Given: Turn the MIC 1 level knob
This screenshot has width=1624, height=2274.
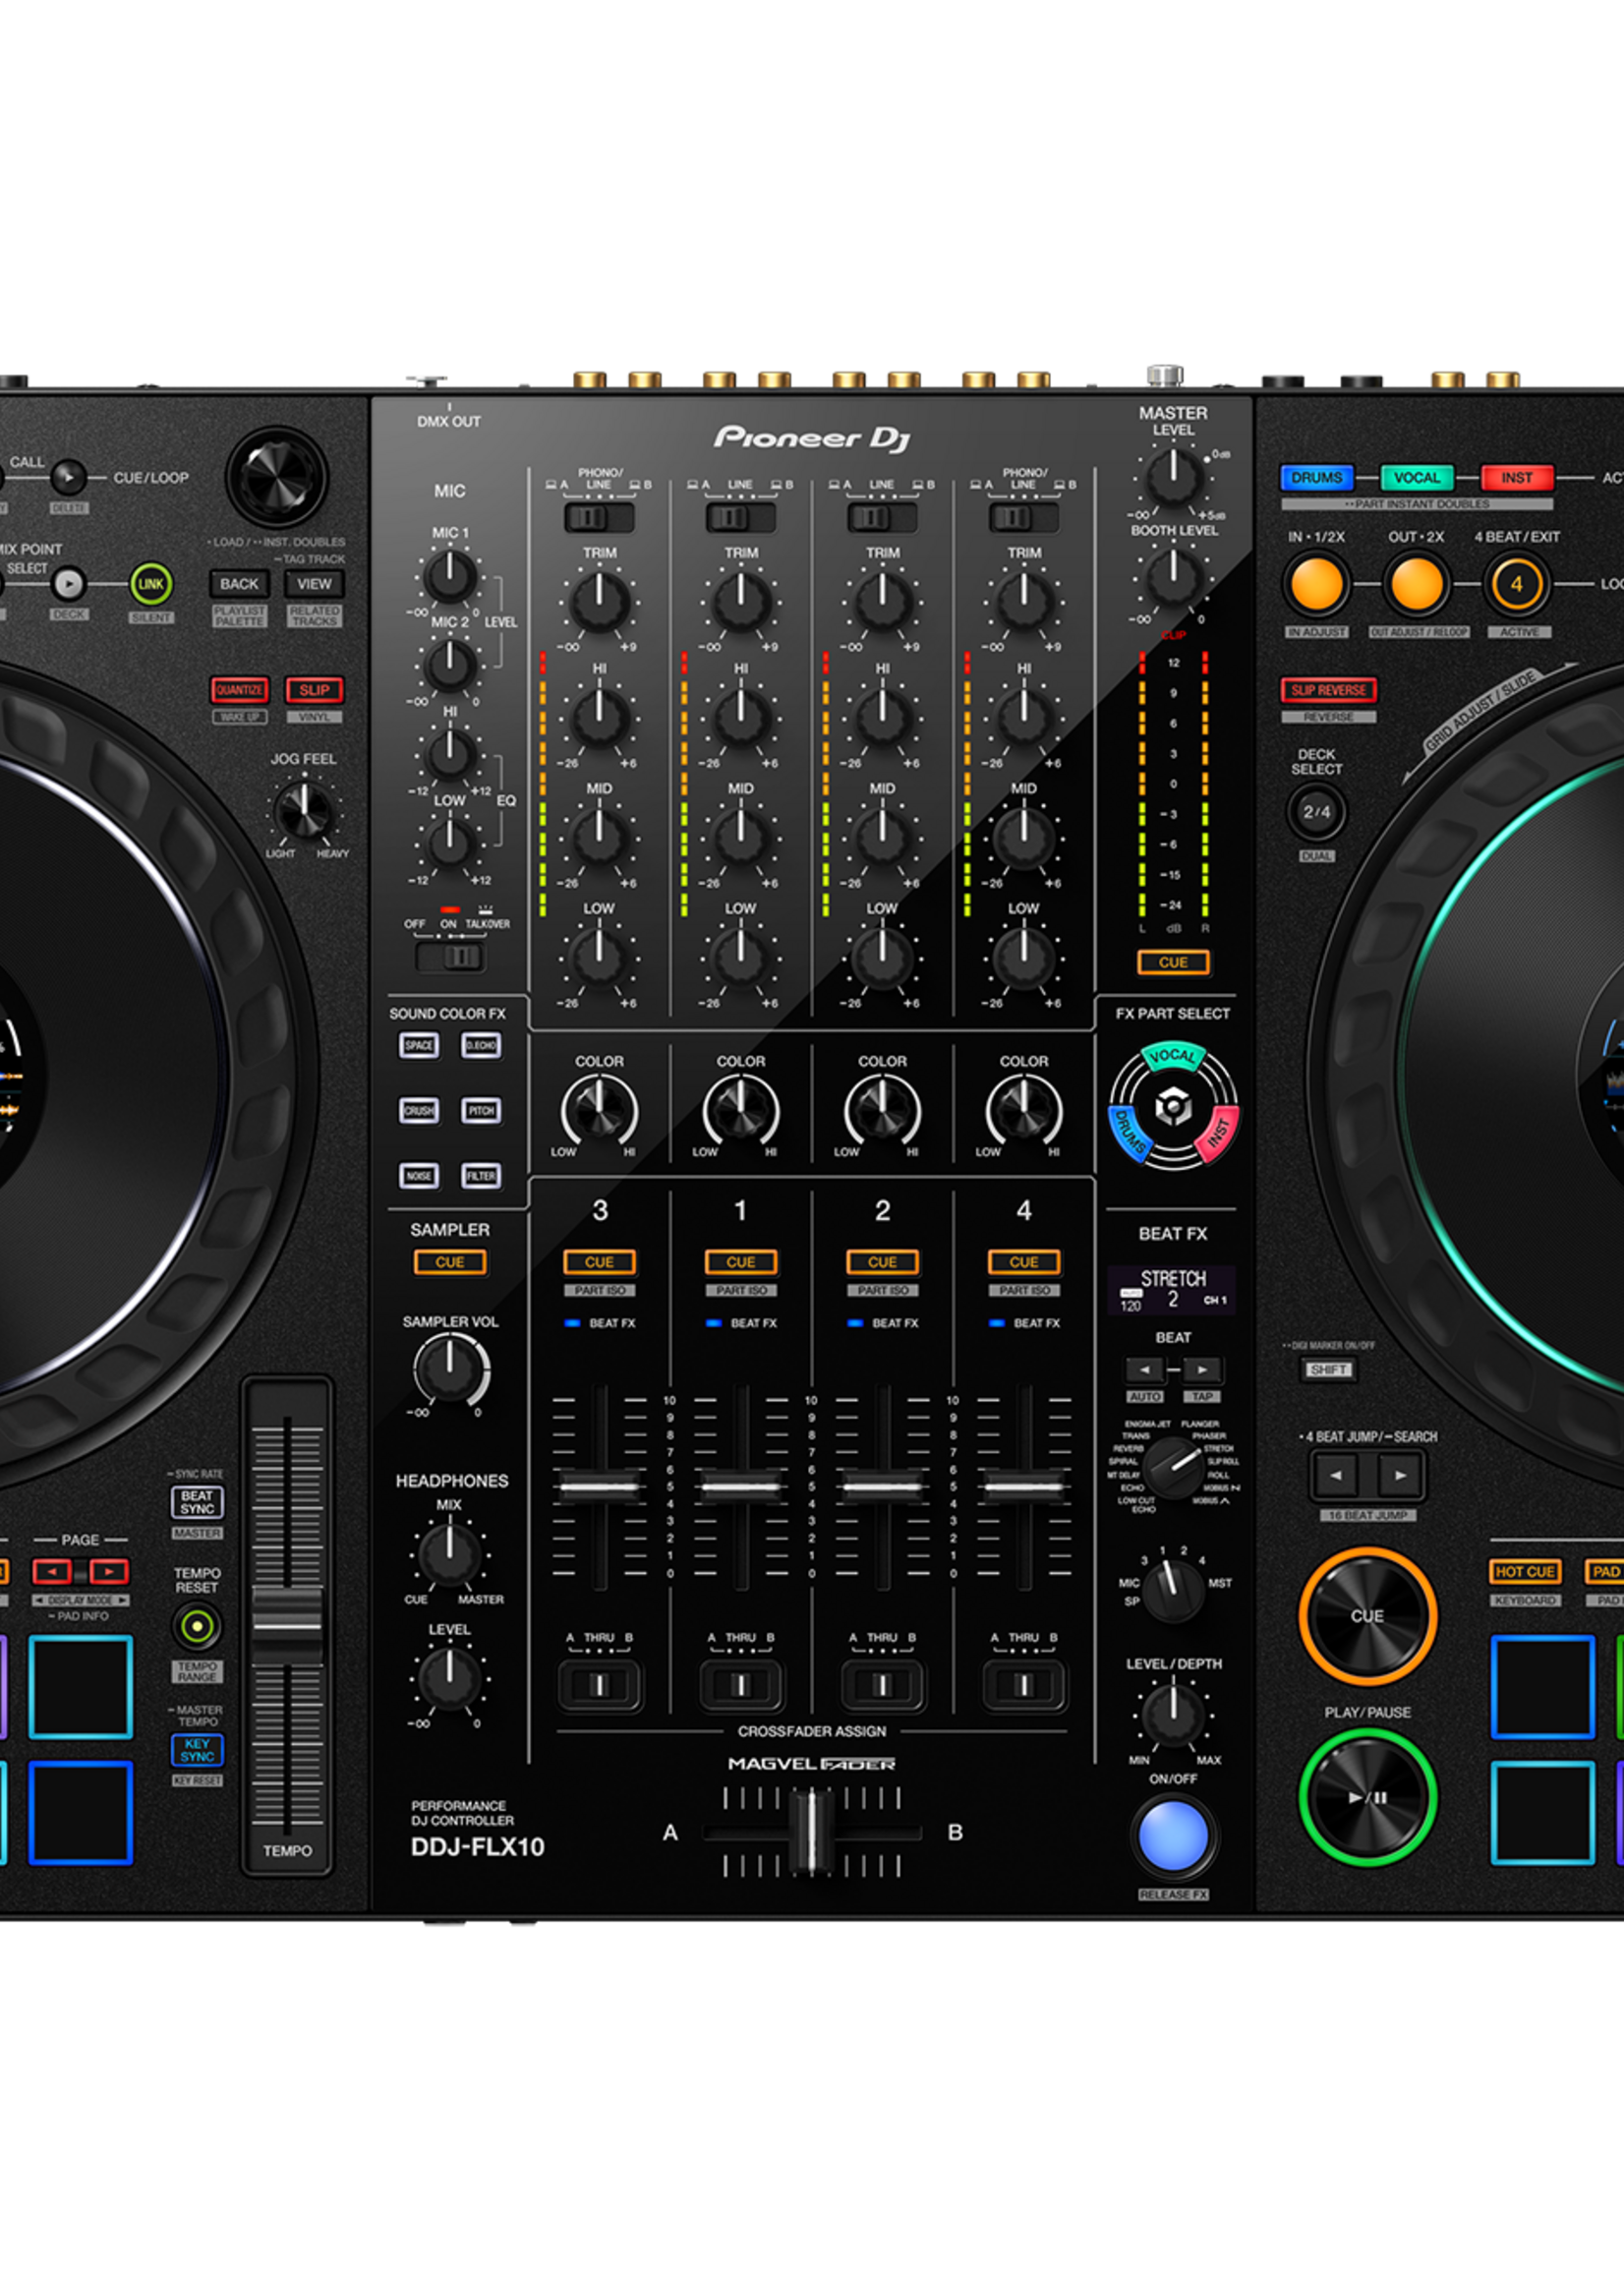Looking at the screenshot, I should pos(450,576).
